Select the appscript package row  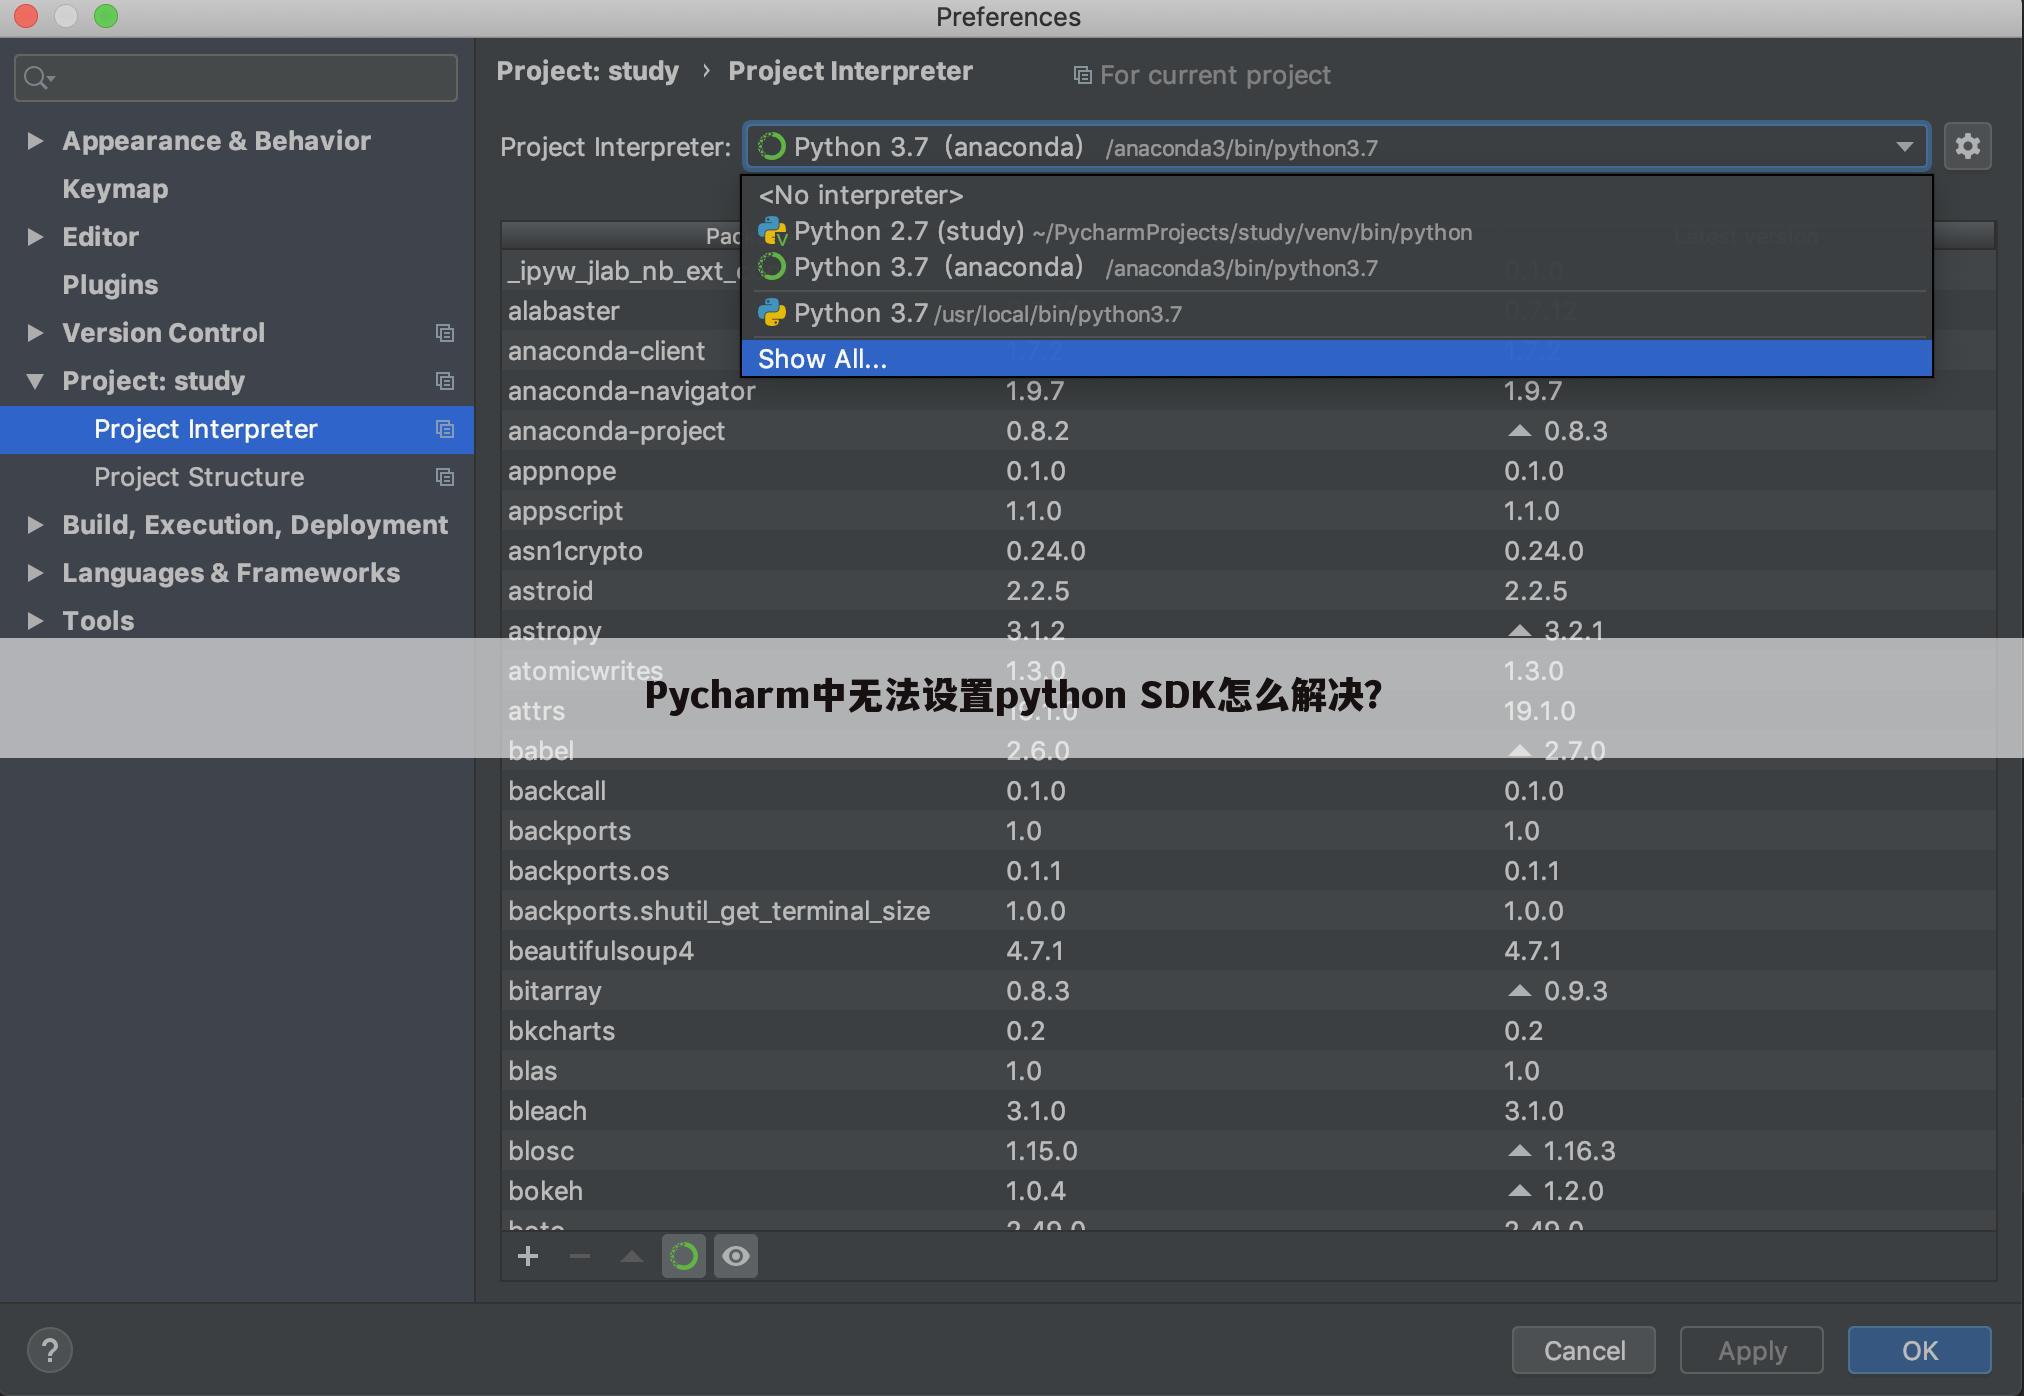[1248, 511]
